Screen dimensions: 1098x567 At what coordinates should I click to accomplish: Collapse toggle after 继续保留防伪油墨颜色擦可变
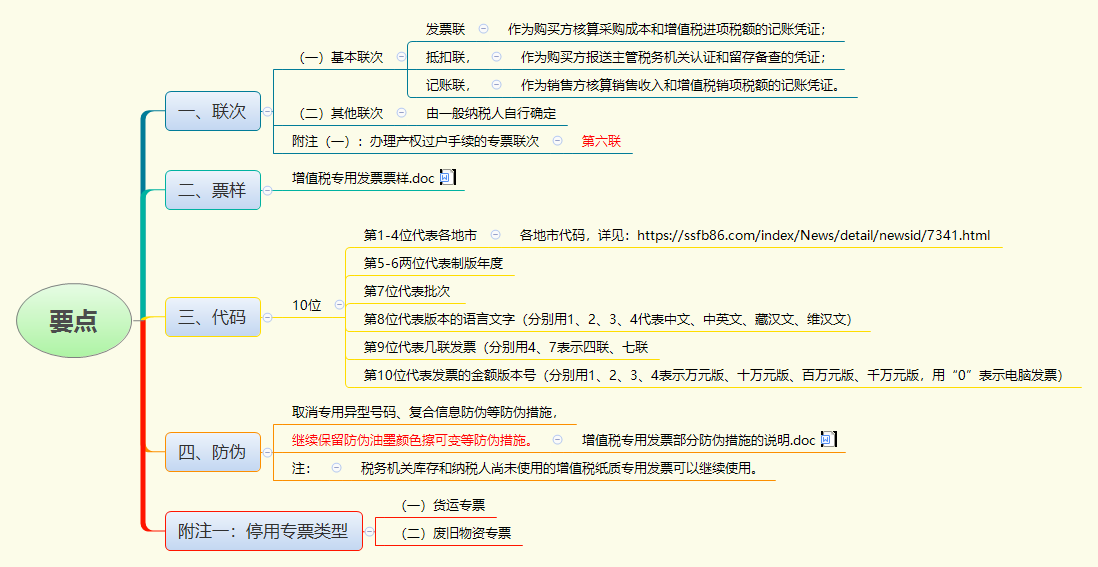pyautogui.click(x=557, y=440)
